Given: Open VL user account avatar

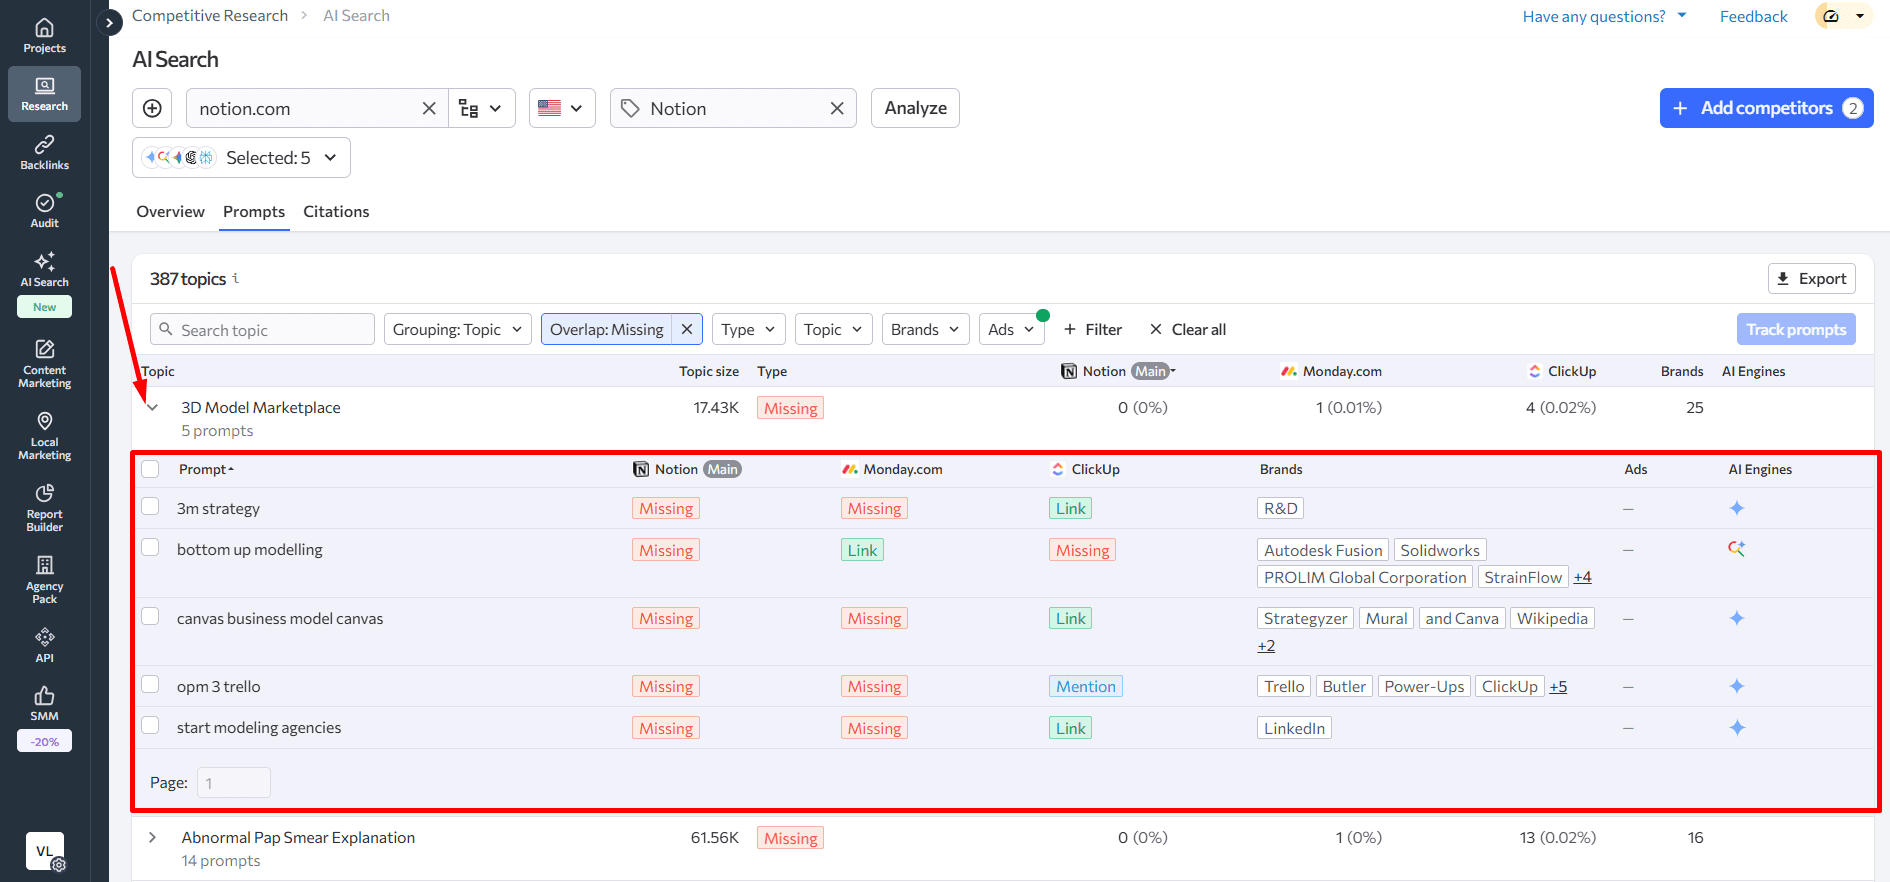Looking at the screenshot, I should point(44,851).
